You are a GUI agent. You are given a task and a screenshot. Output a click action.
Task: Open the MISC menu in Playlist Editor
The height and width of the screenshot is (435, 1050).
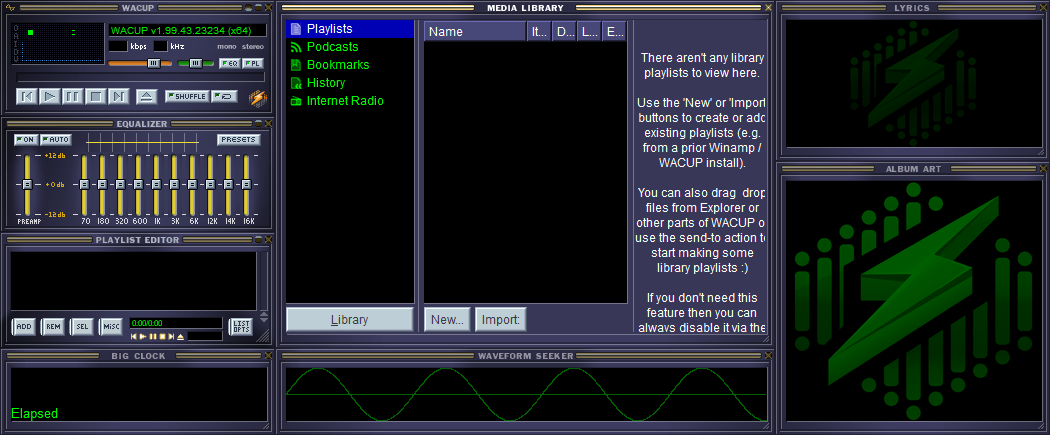[x=110, y=327]
